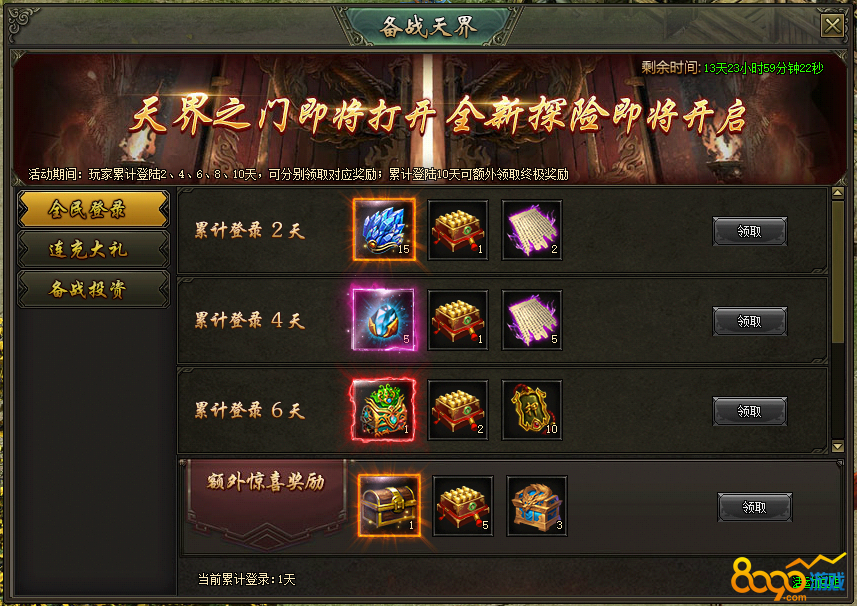Select the golden token reward with quantity 10
857x606 pixels.
coord(532,410)
